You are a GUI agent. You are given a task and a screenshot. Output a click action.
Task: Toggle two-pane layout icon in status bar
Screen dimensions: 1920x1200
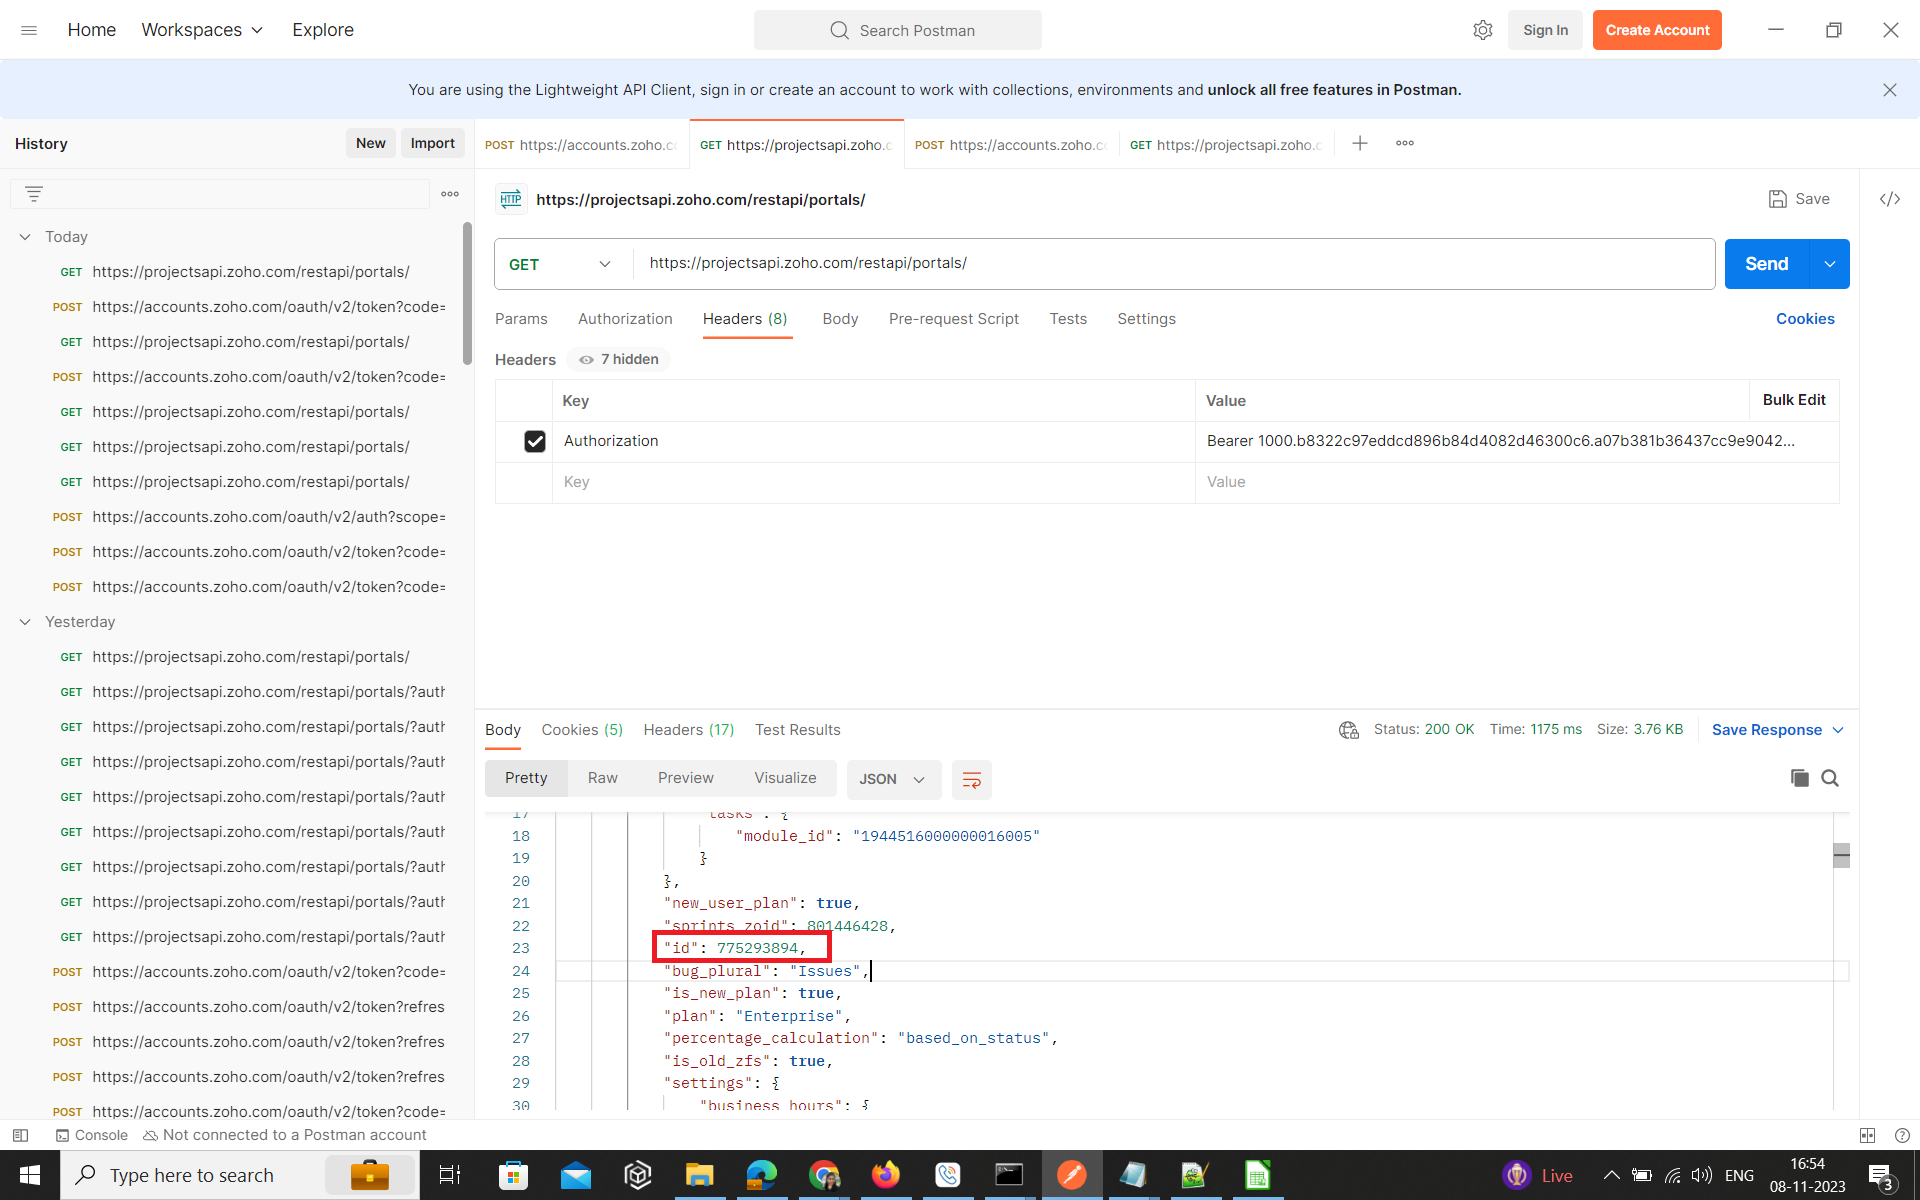coord(1866,1135)
